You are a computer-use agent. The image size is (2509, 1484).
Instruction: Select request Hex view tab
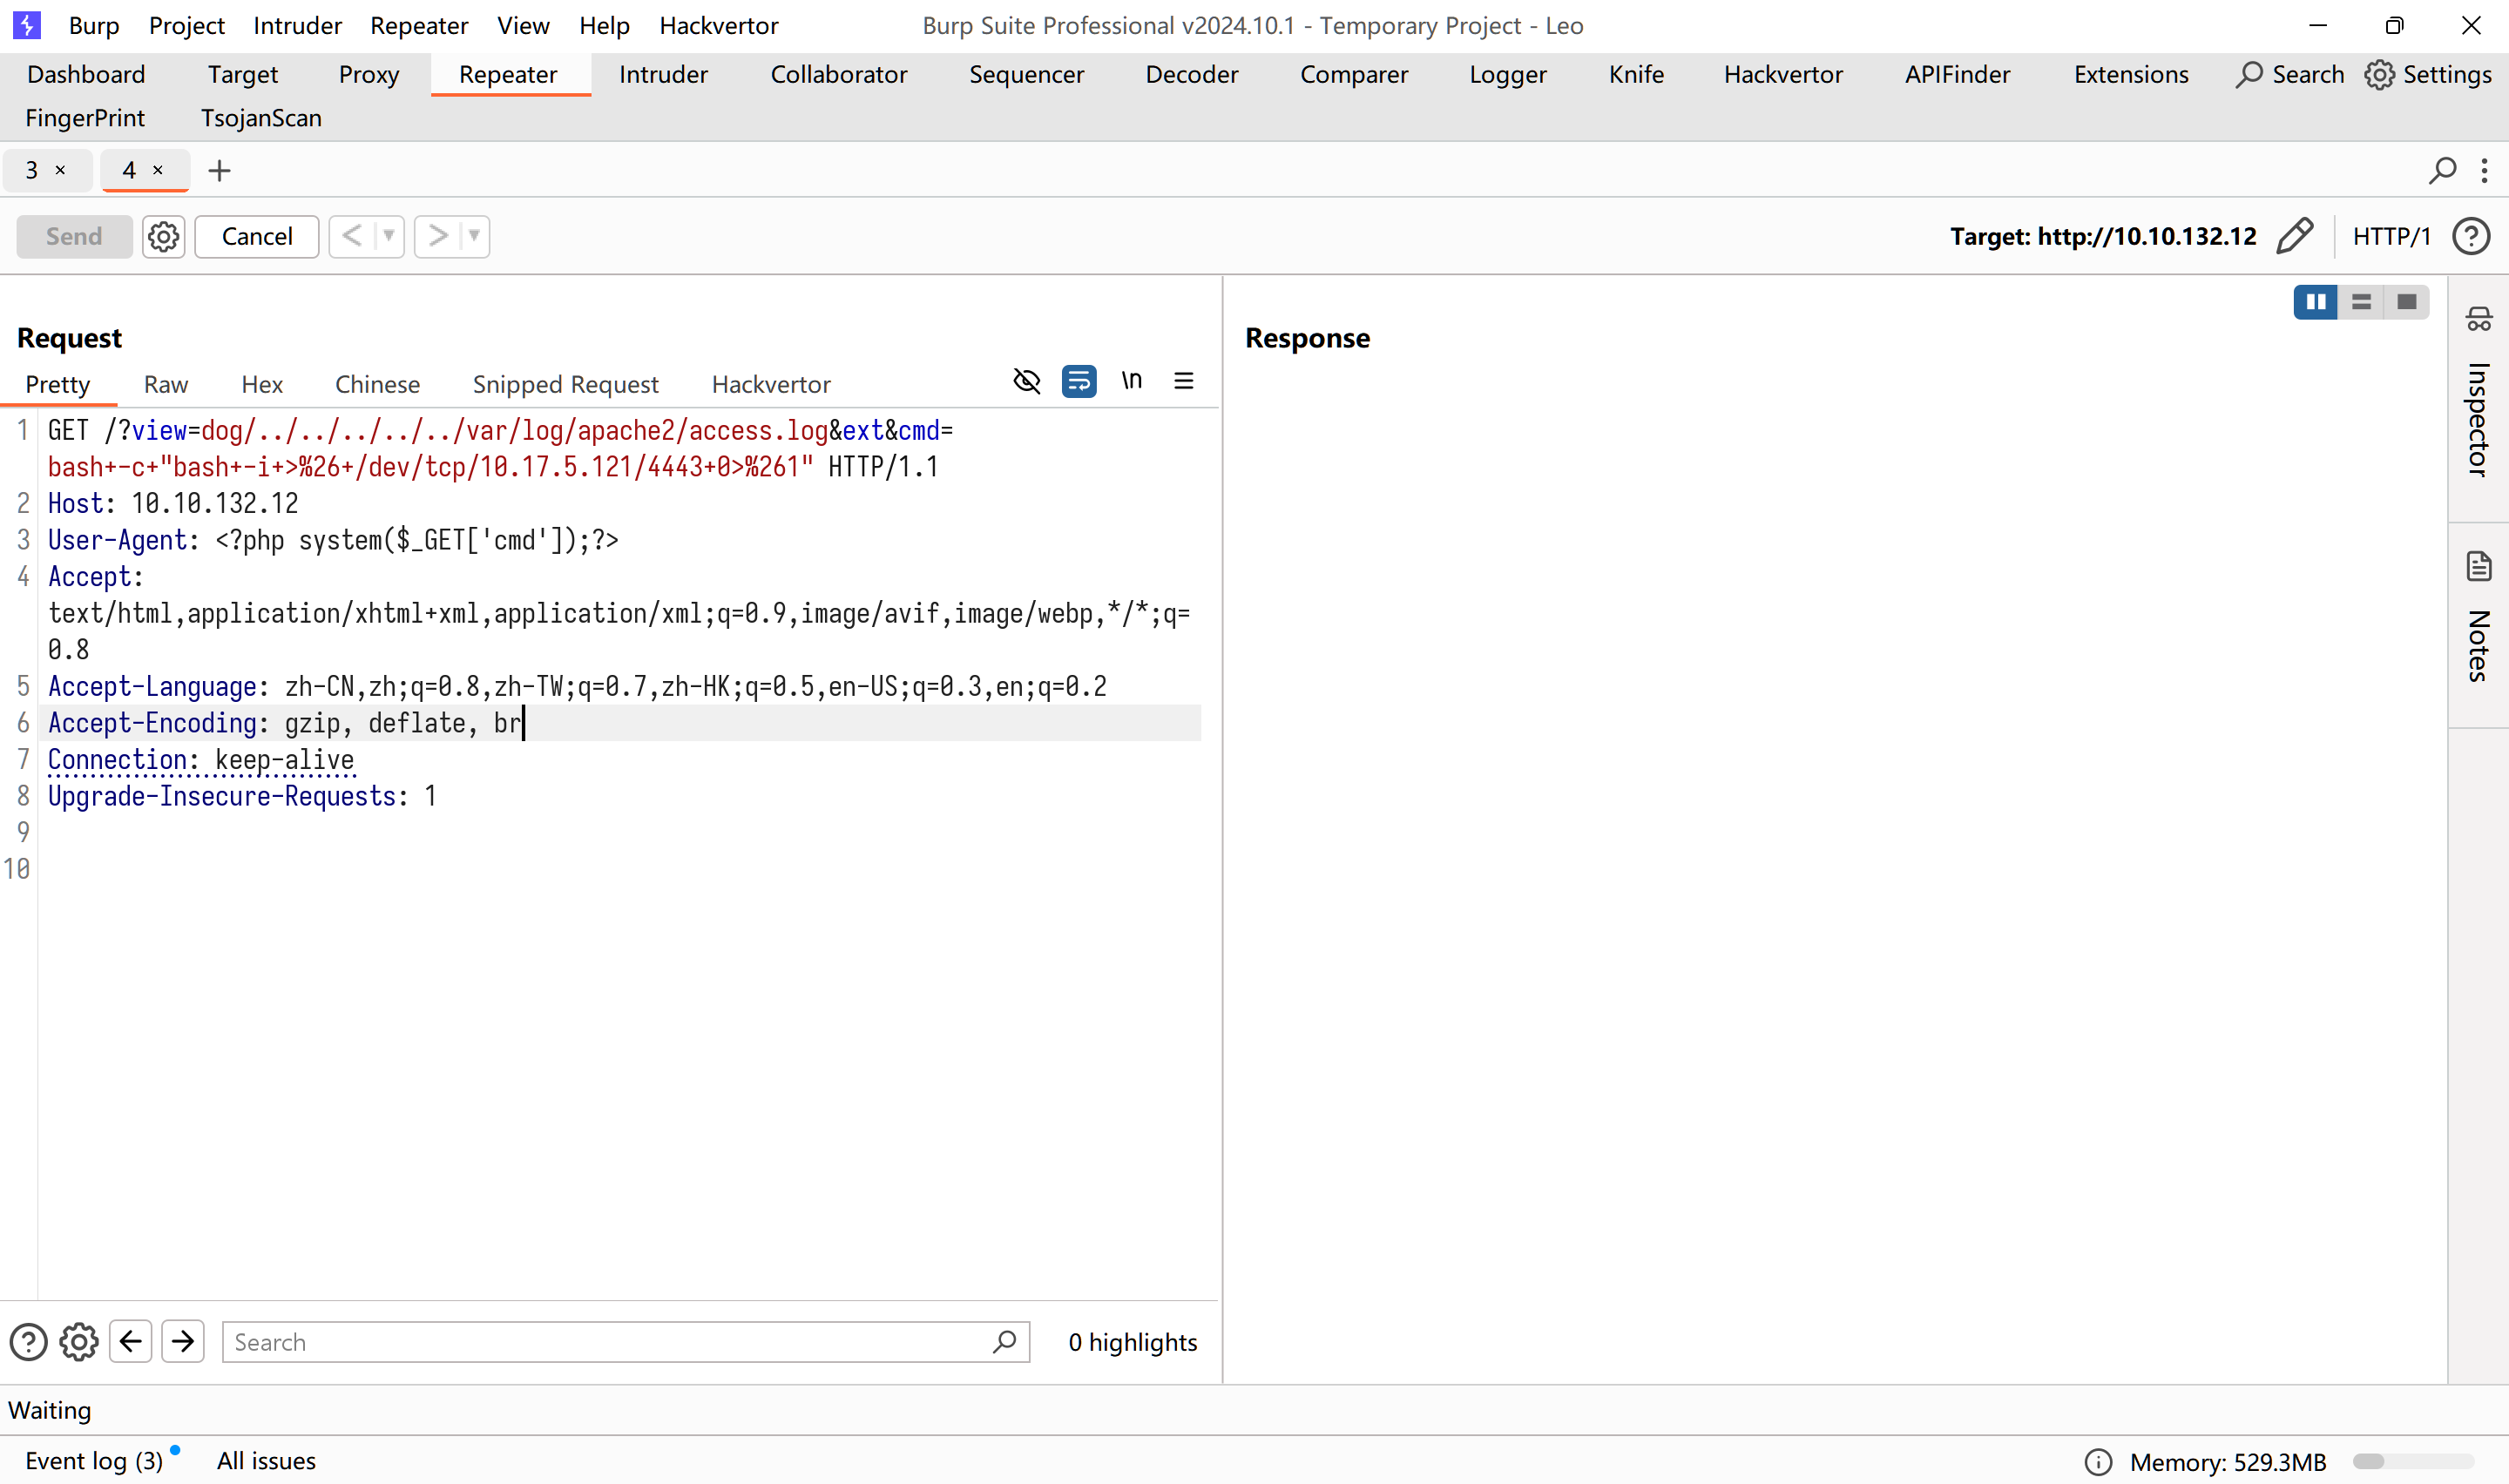262,385
